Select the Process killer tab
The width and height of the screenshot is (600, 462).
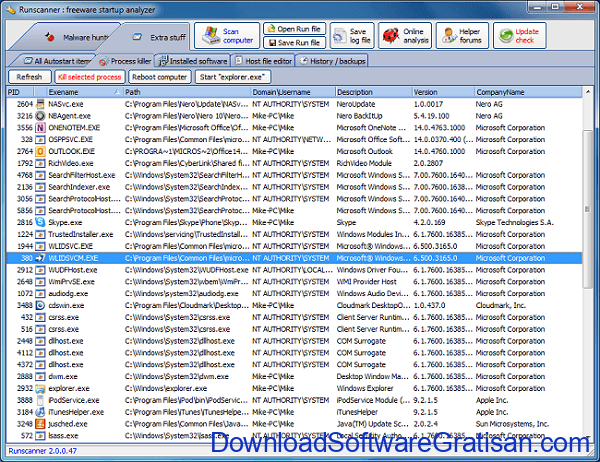[124, 61]
